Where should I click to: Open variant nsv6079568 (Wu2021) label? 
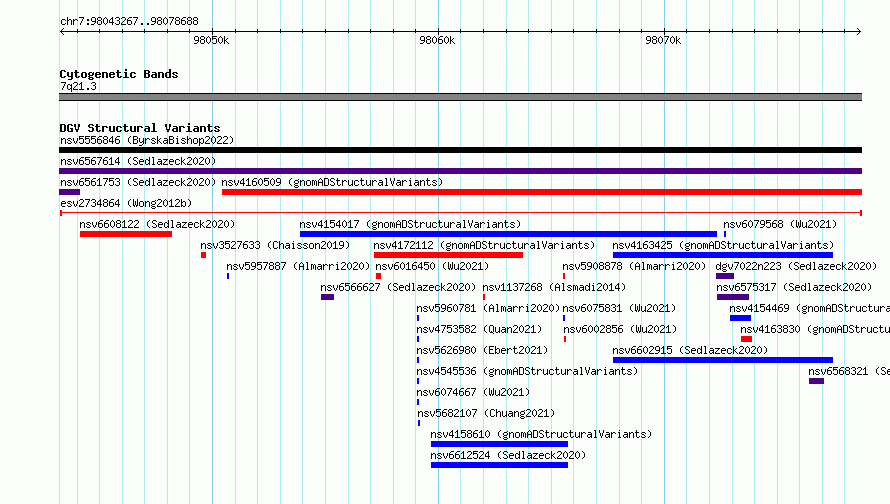coord(780,224)
